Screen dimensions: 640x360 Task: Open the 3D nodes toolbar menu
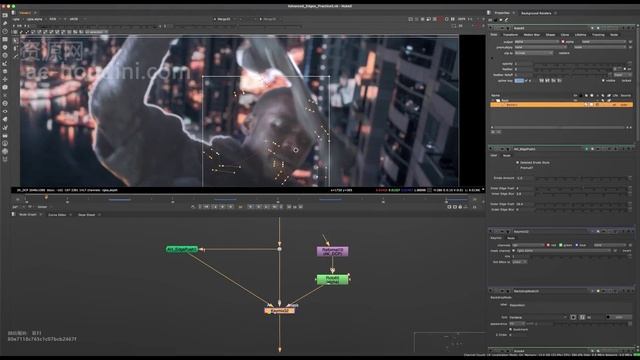click(x=5, y=87)
